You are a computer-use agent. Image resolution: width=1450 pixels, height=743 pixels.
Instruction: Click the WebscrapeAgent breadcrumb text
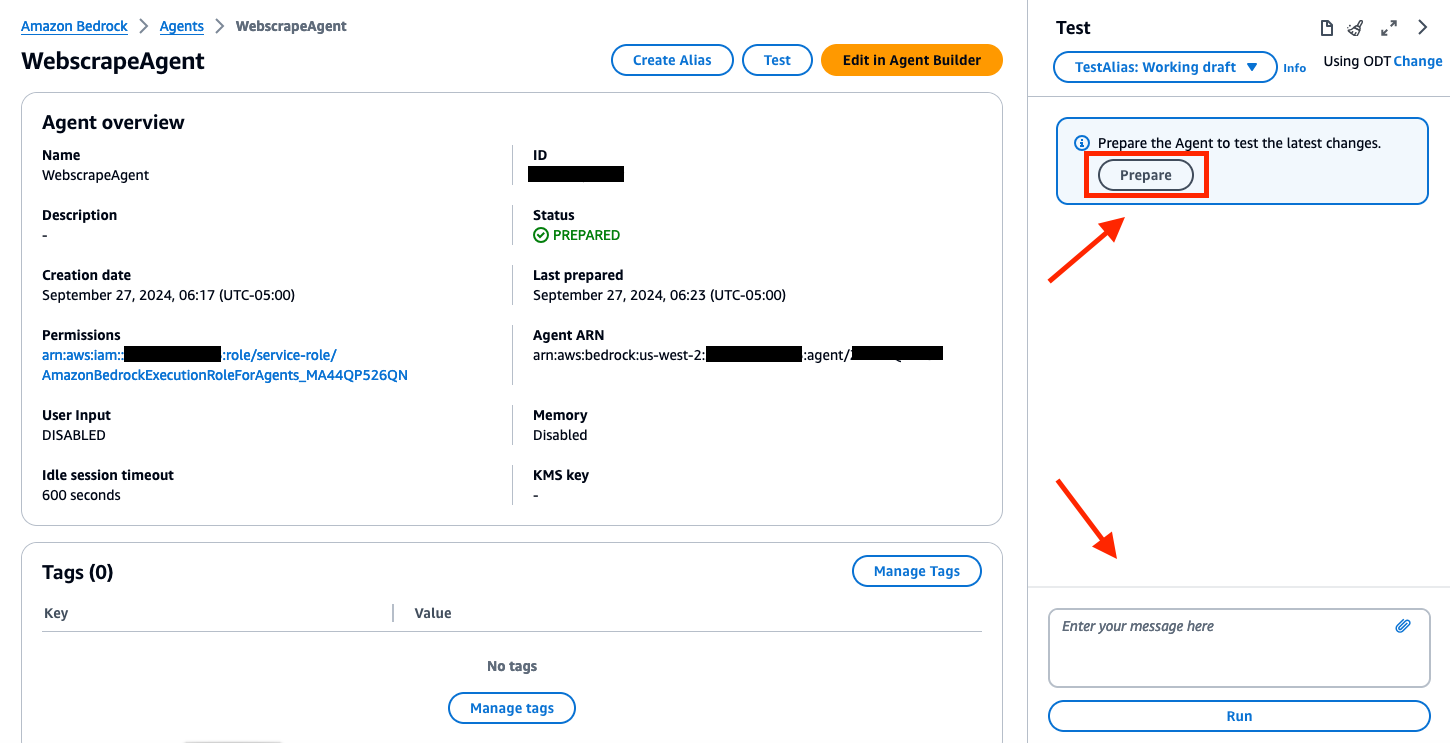(291, 26)
